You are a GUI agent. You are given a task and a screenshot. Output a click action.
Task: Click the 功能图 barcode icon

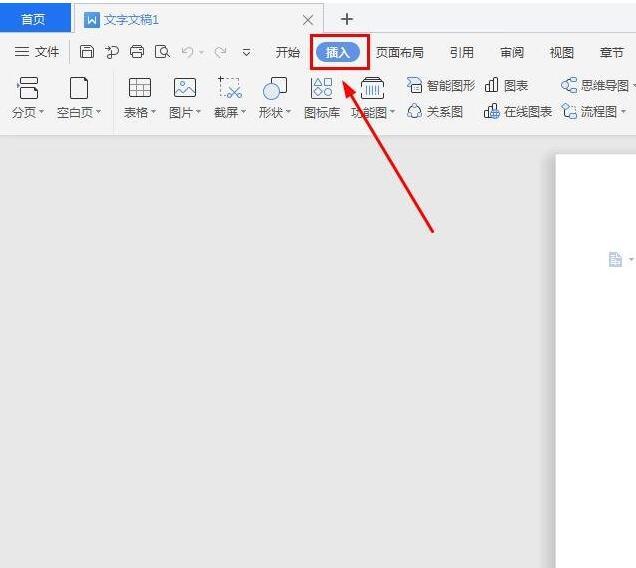(x=372, y=88)
